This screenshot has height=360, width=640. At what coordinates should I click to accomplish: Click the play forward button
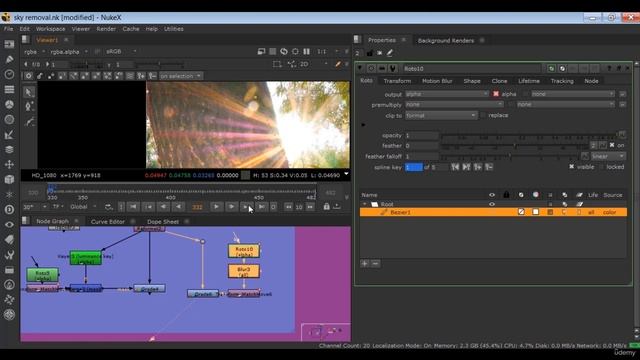point(216,207)
